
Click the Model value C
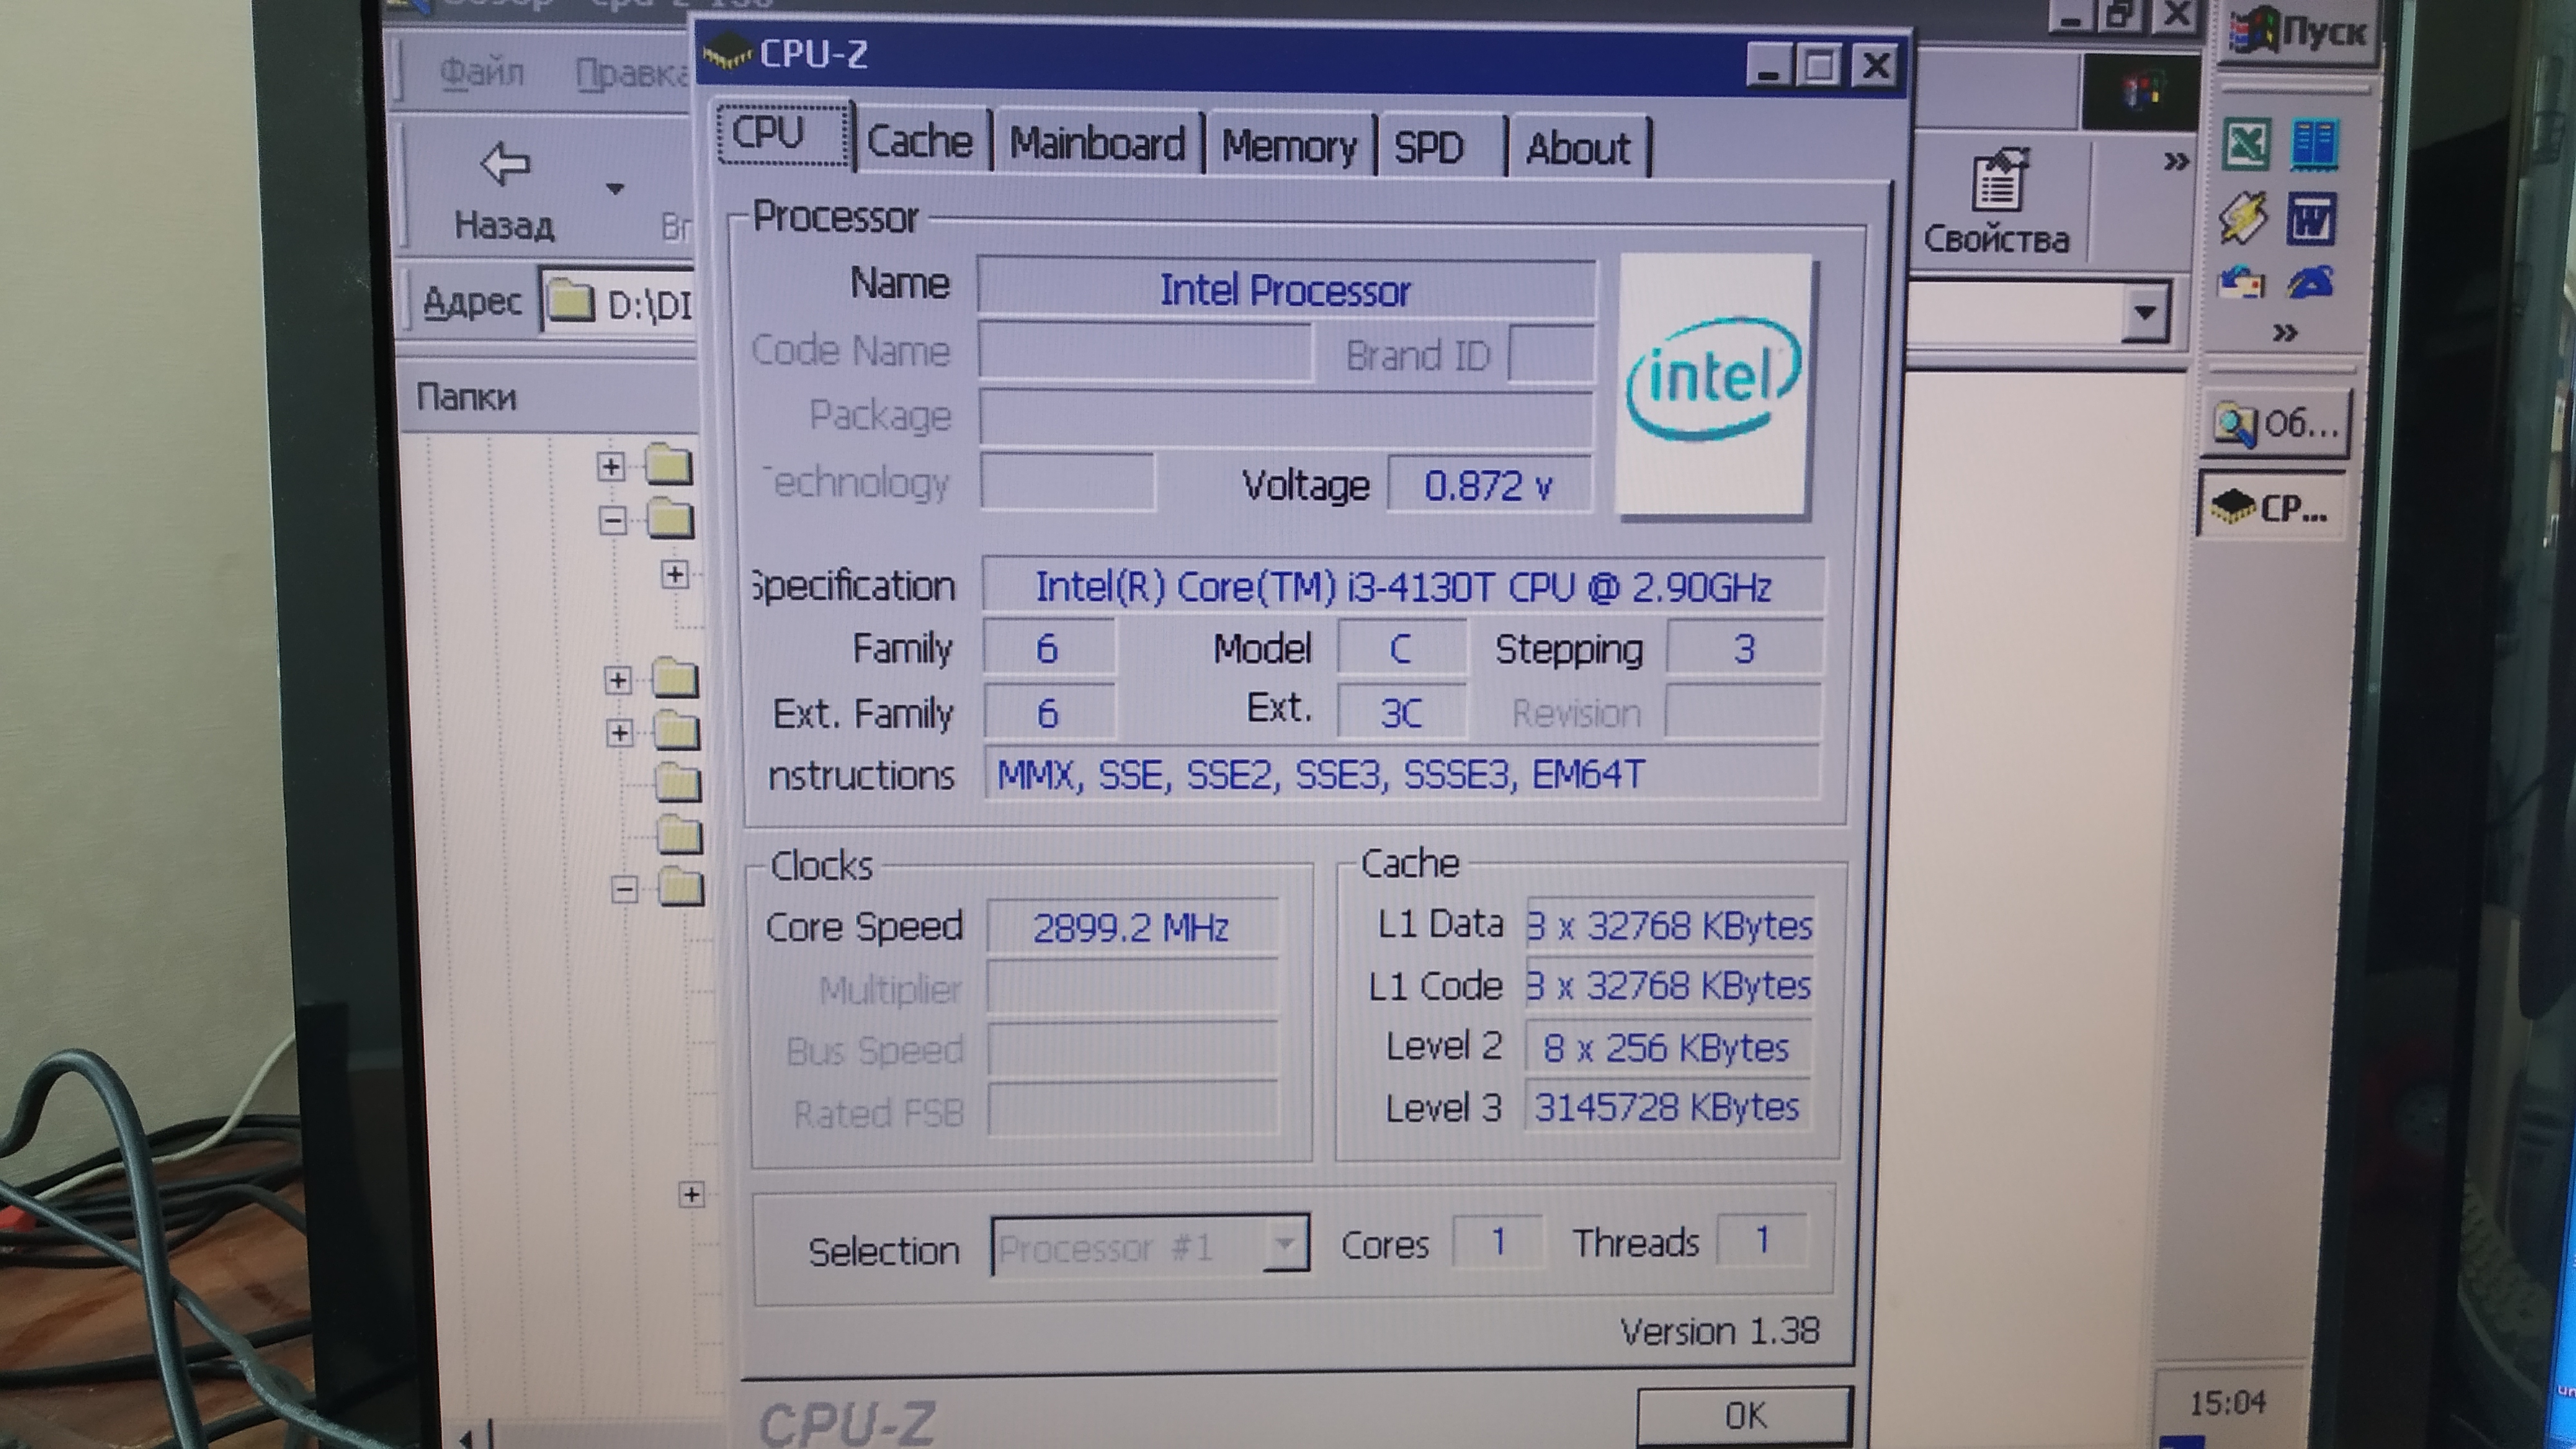(1401, 649)
